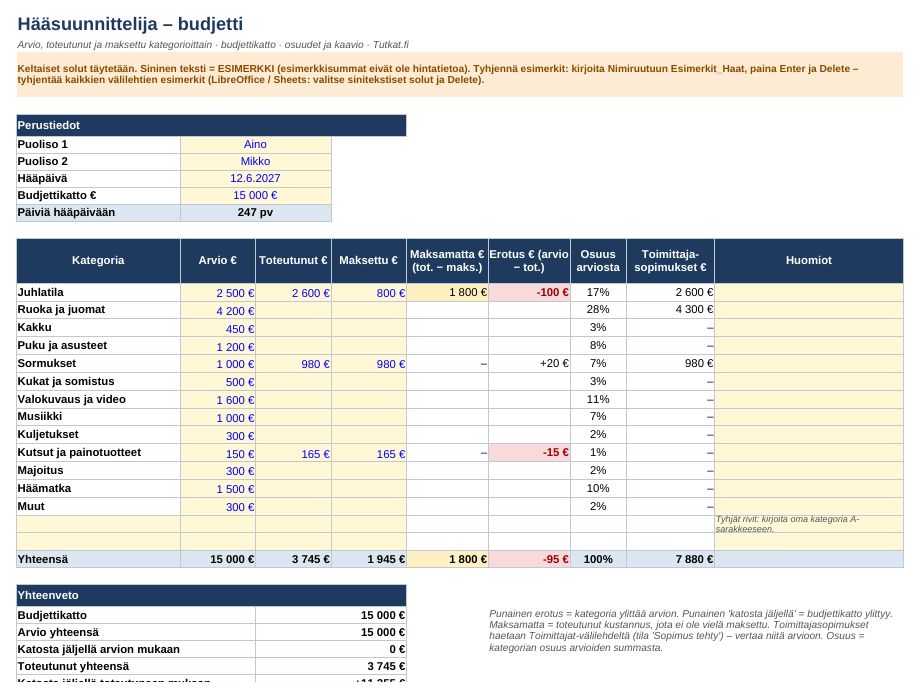Select Ruoka ja juomat contracts cell "4 300 €"

[670, 310]
